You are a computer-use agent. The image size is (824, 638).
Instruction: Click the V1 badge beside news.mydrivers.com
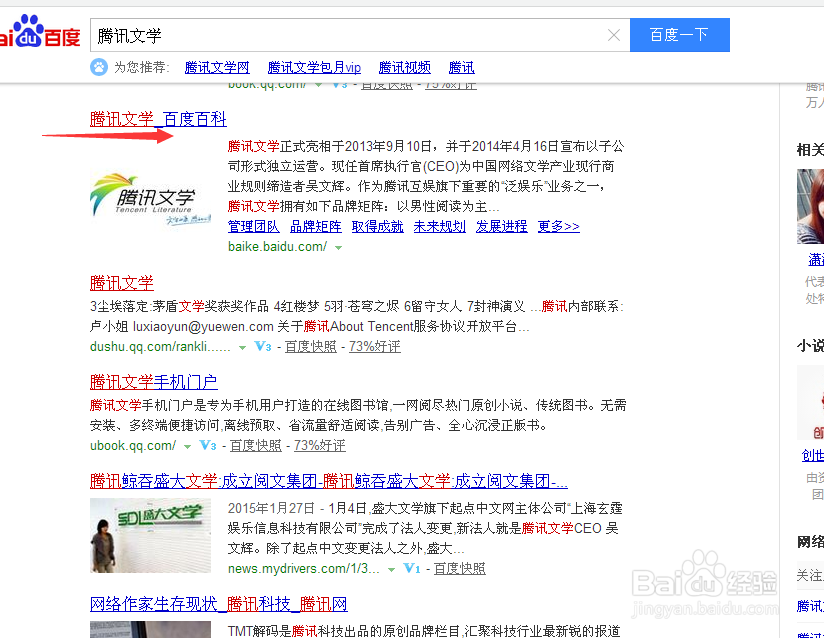pos(412,568)
